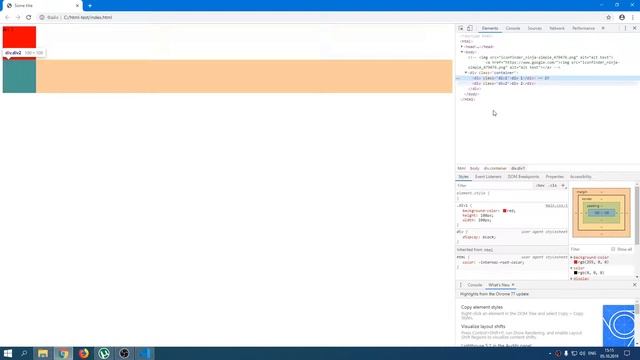Enable the Show all checkbox
Viewport: 640px width, 360px height.
613,249
